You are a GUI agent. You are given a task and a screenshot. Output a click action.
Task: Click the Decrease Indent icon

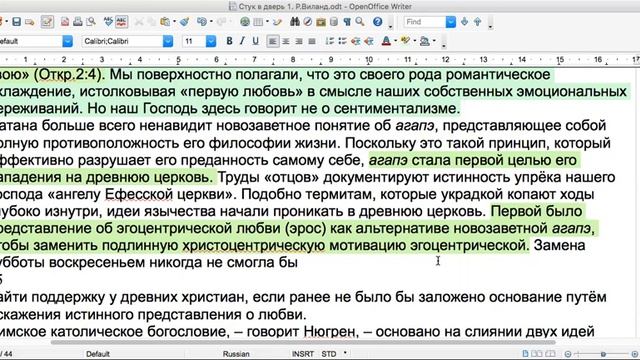click(x=356, y=41)
